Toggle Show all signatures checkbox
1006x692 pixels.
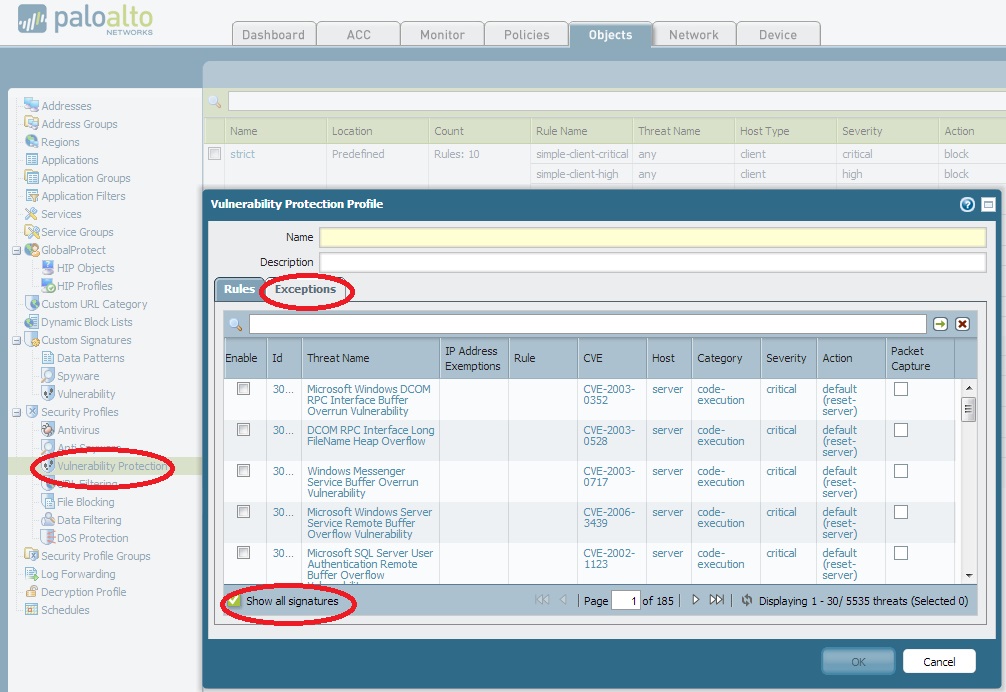pyautogui.click(x=234, y=601)
